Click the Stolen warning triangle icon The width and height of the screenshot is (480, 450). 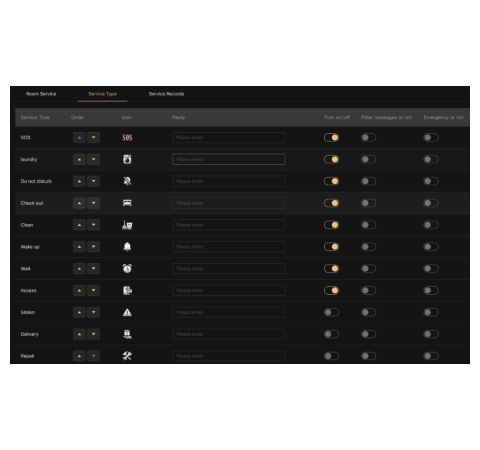[127, 312]
